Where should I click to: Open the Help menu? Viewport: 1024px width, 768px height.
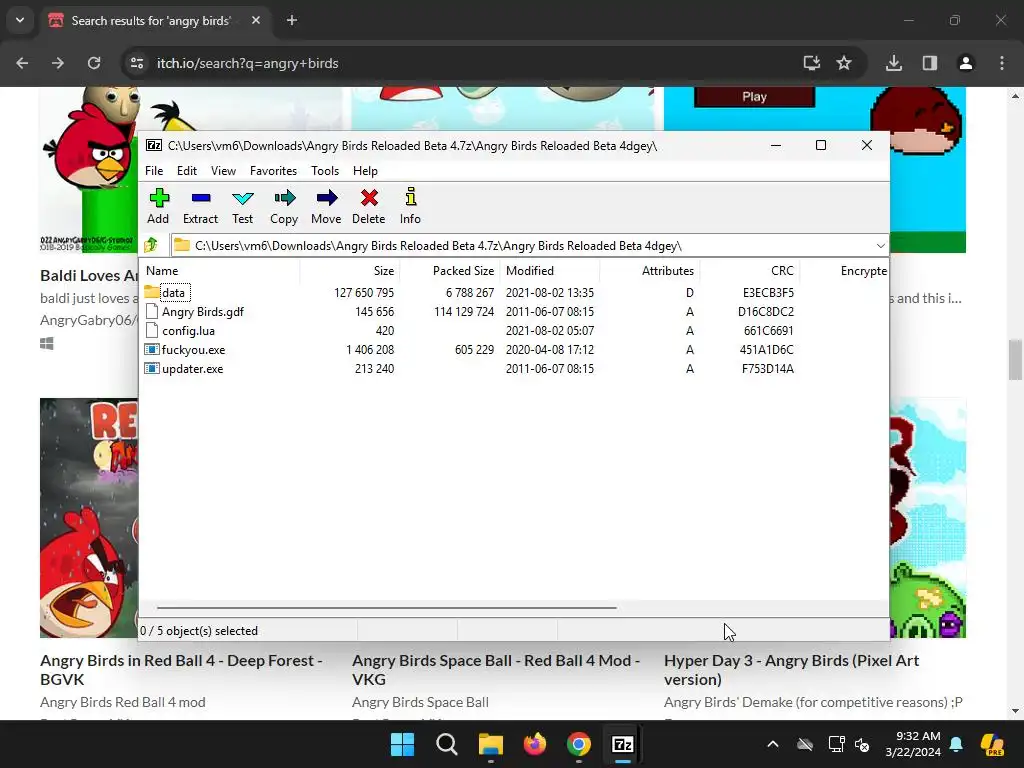click(x=366, y=170)
